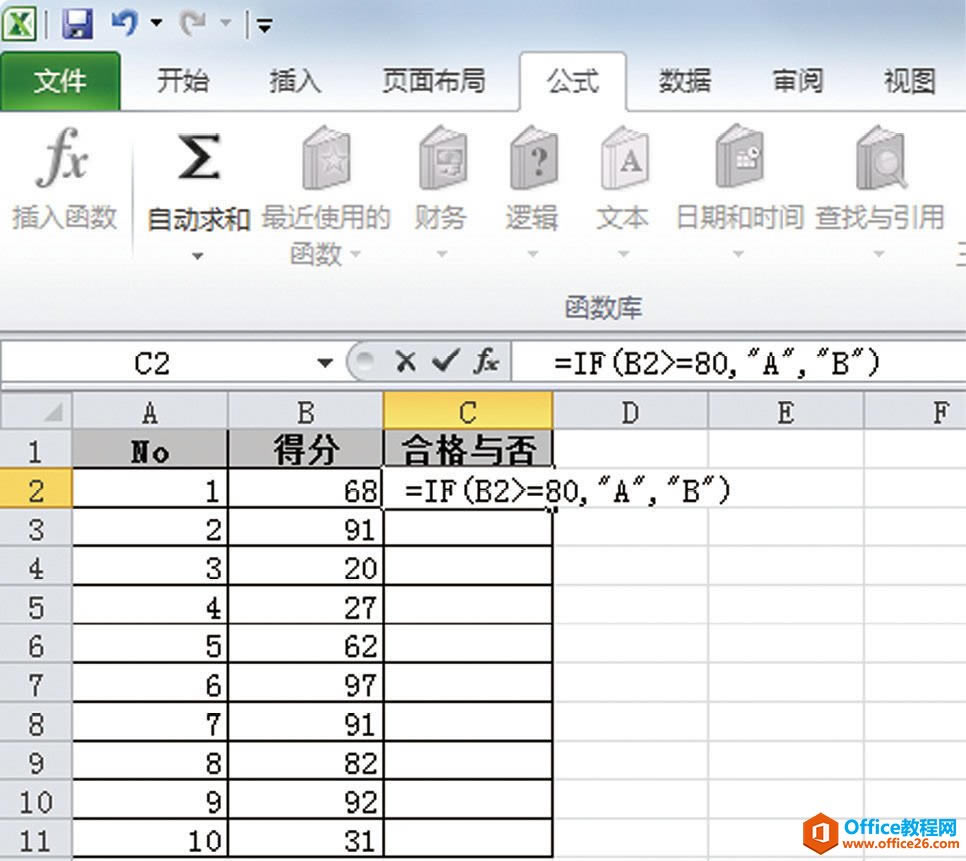Click the 得分 header cell
Image resolution: width=966 pixels, height=861 pixels.
306,450
